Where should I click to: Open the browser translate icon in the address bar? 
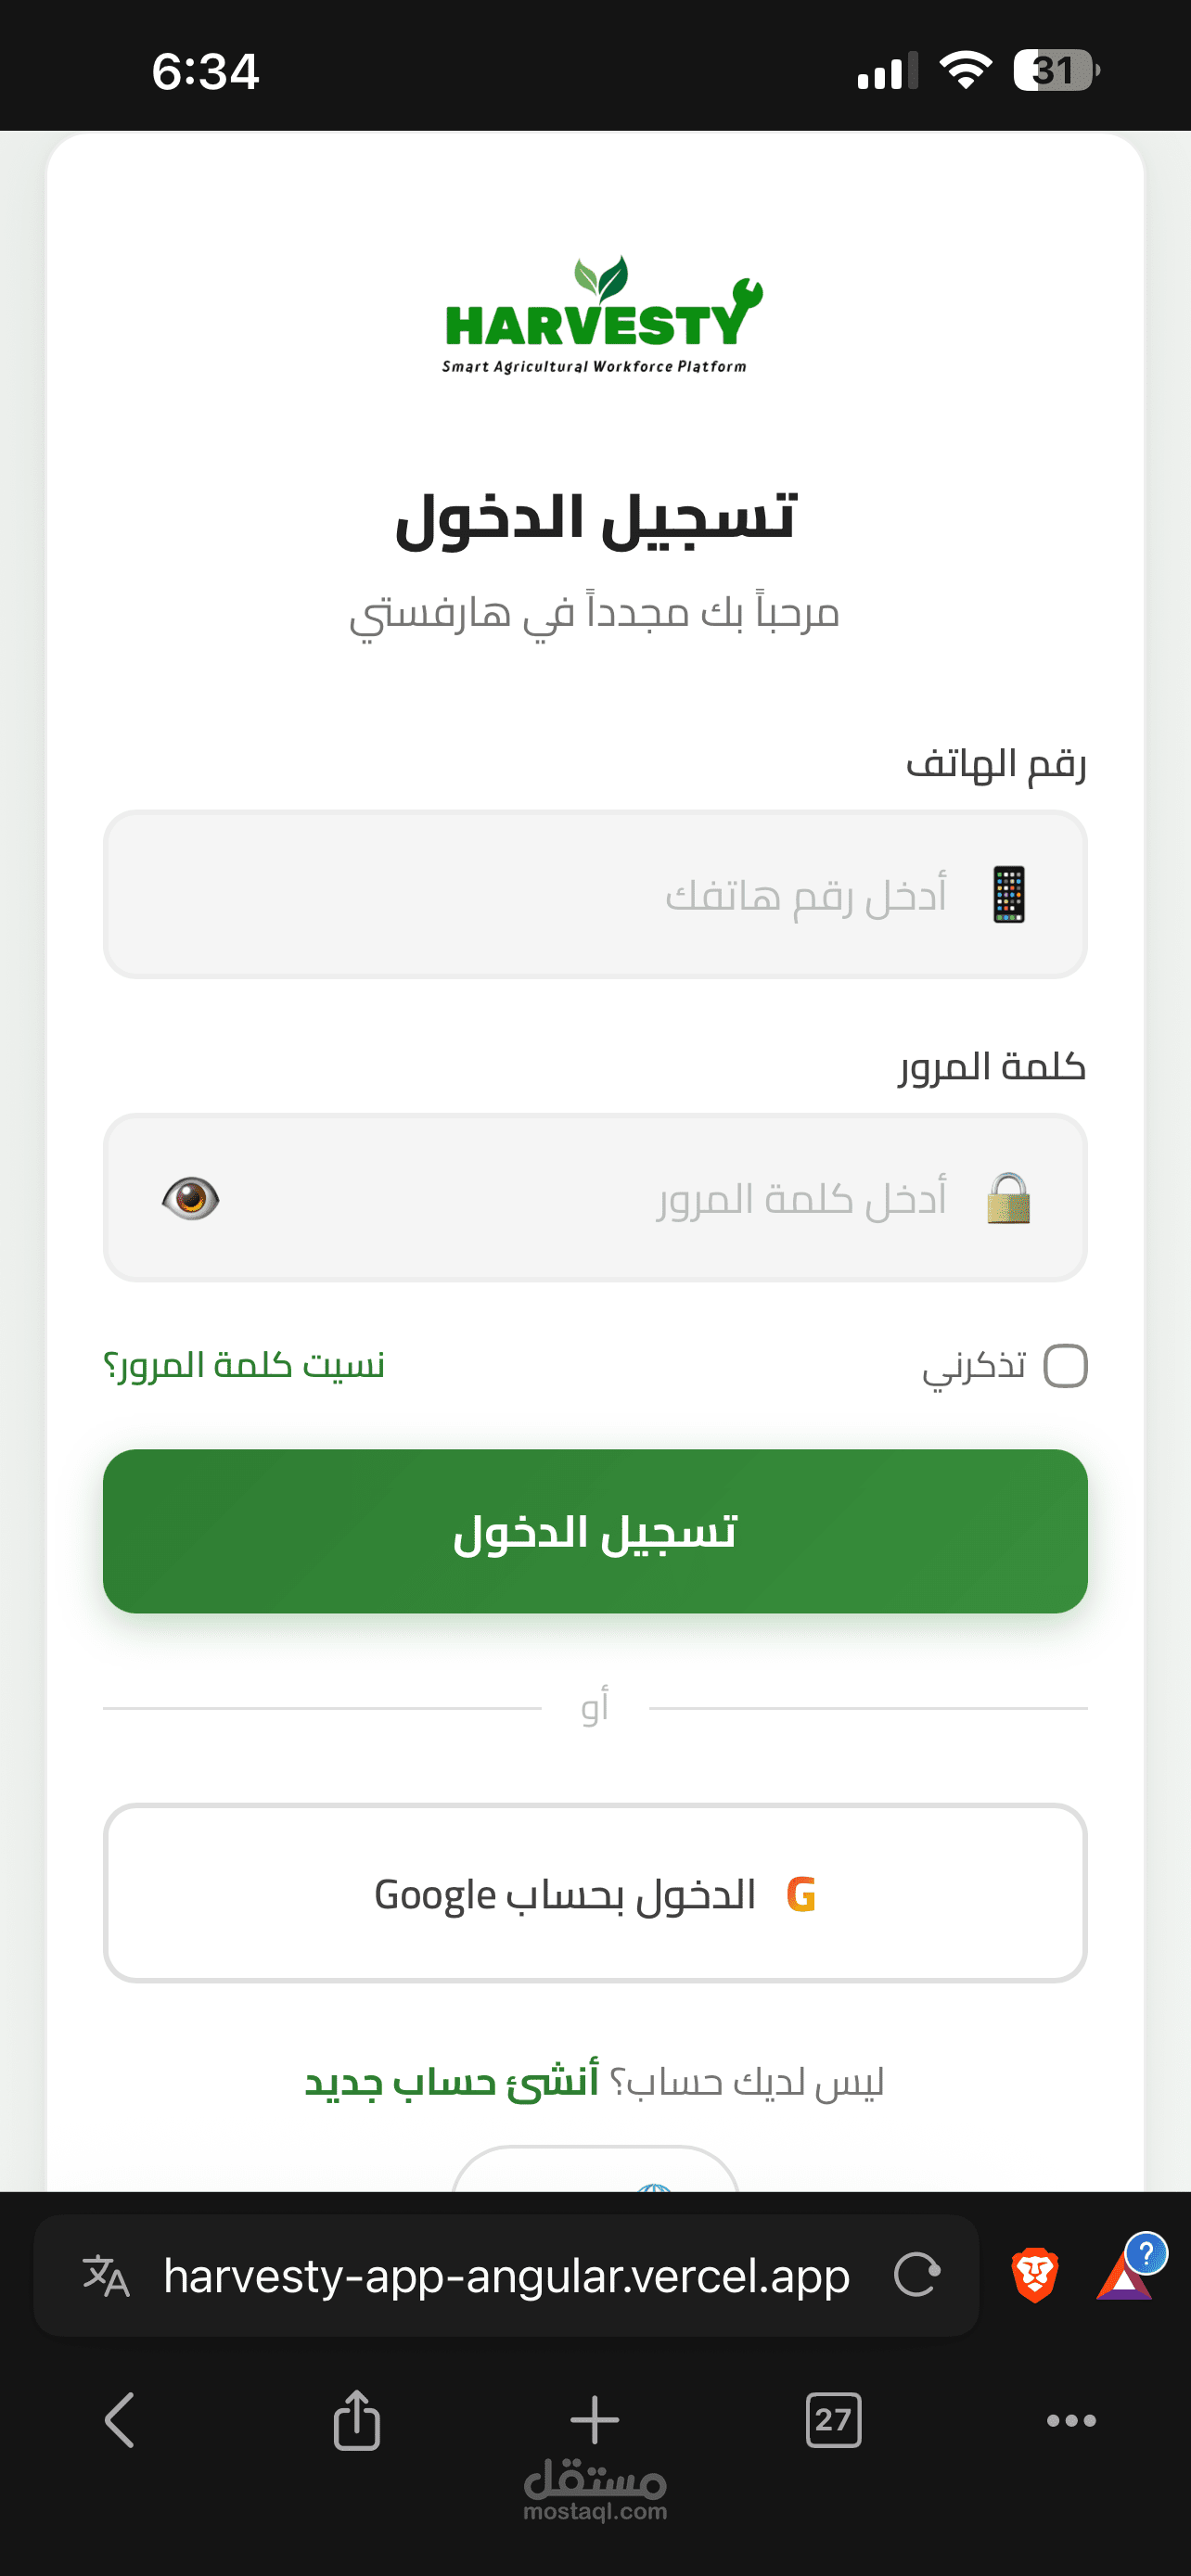106,2276
